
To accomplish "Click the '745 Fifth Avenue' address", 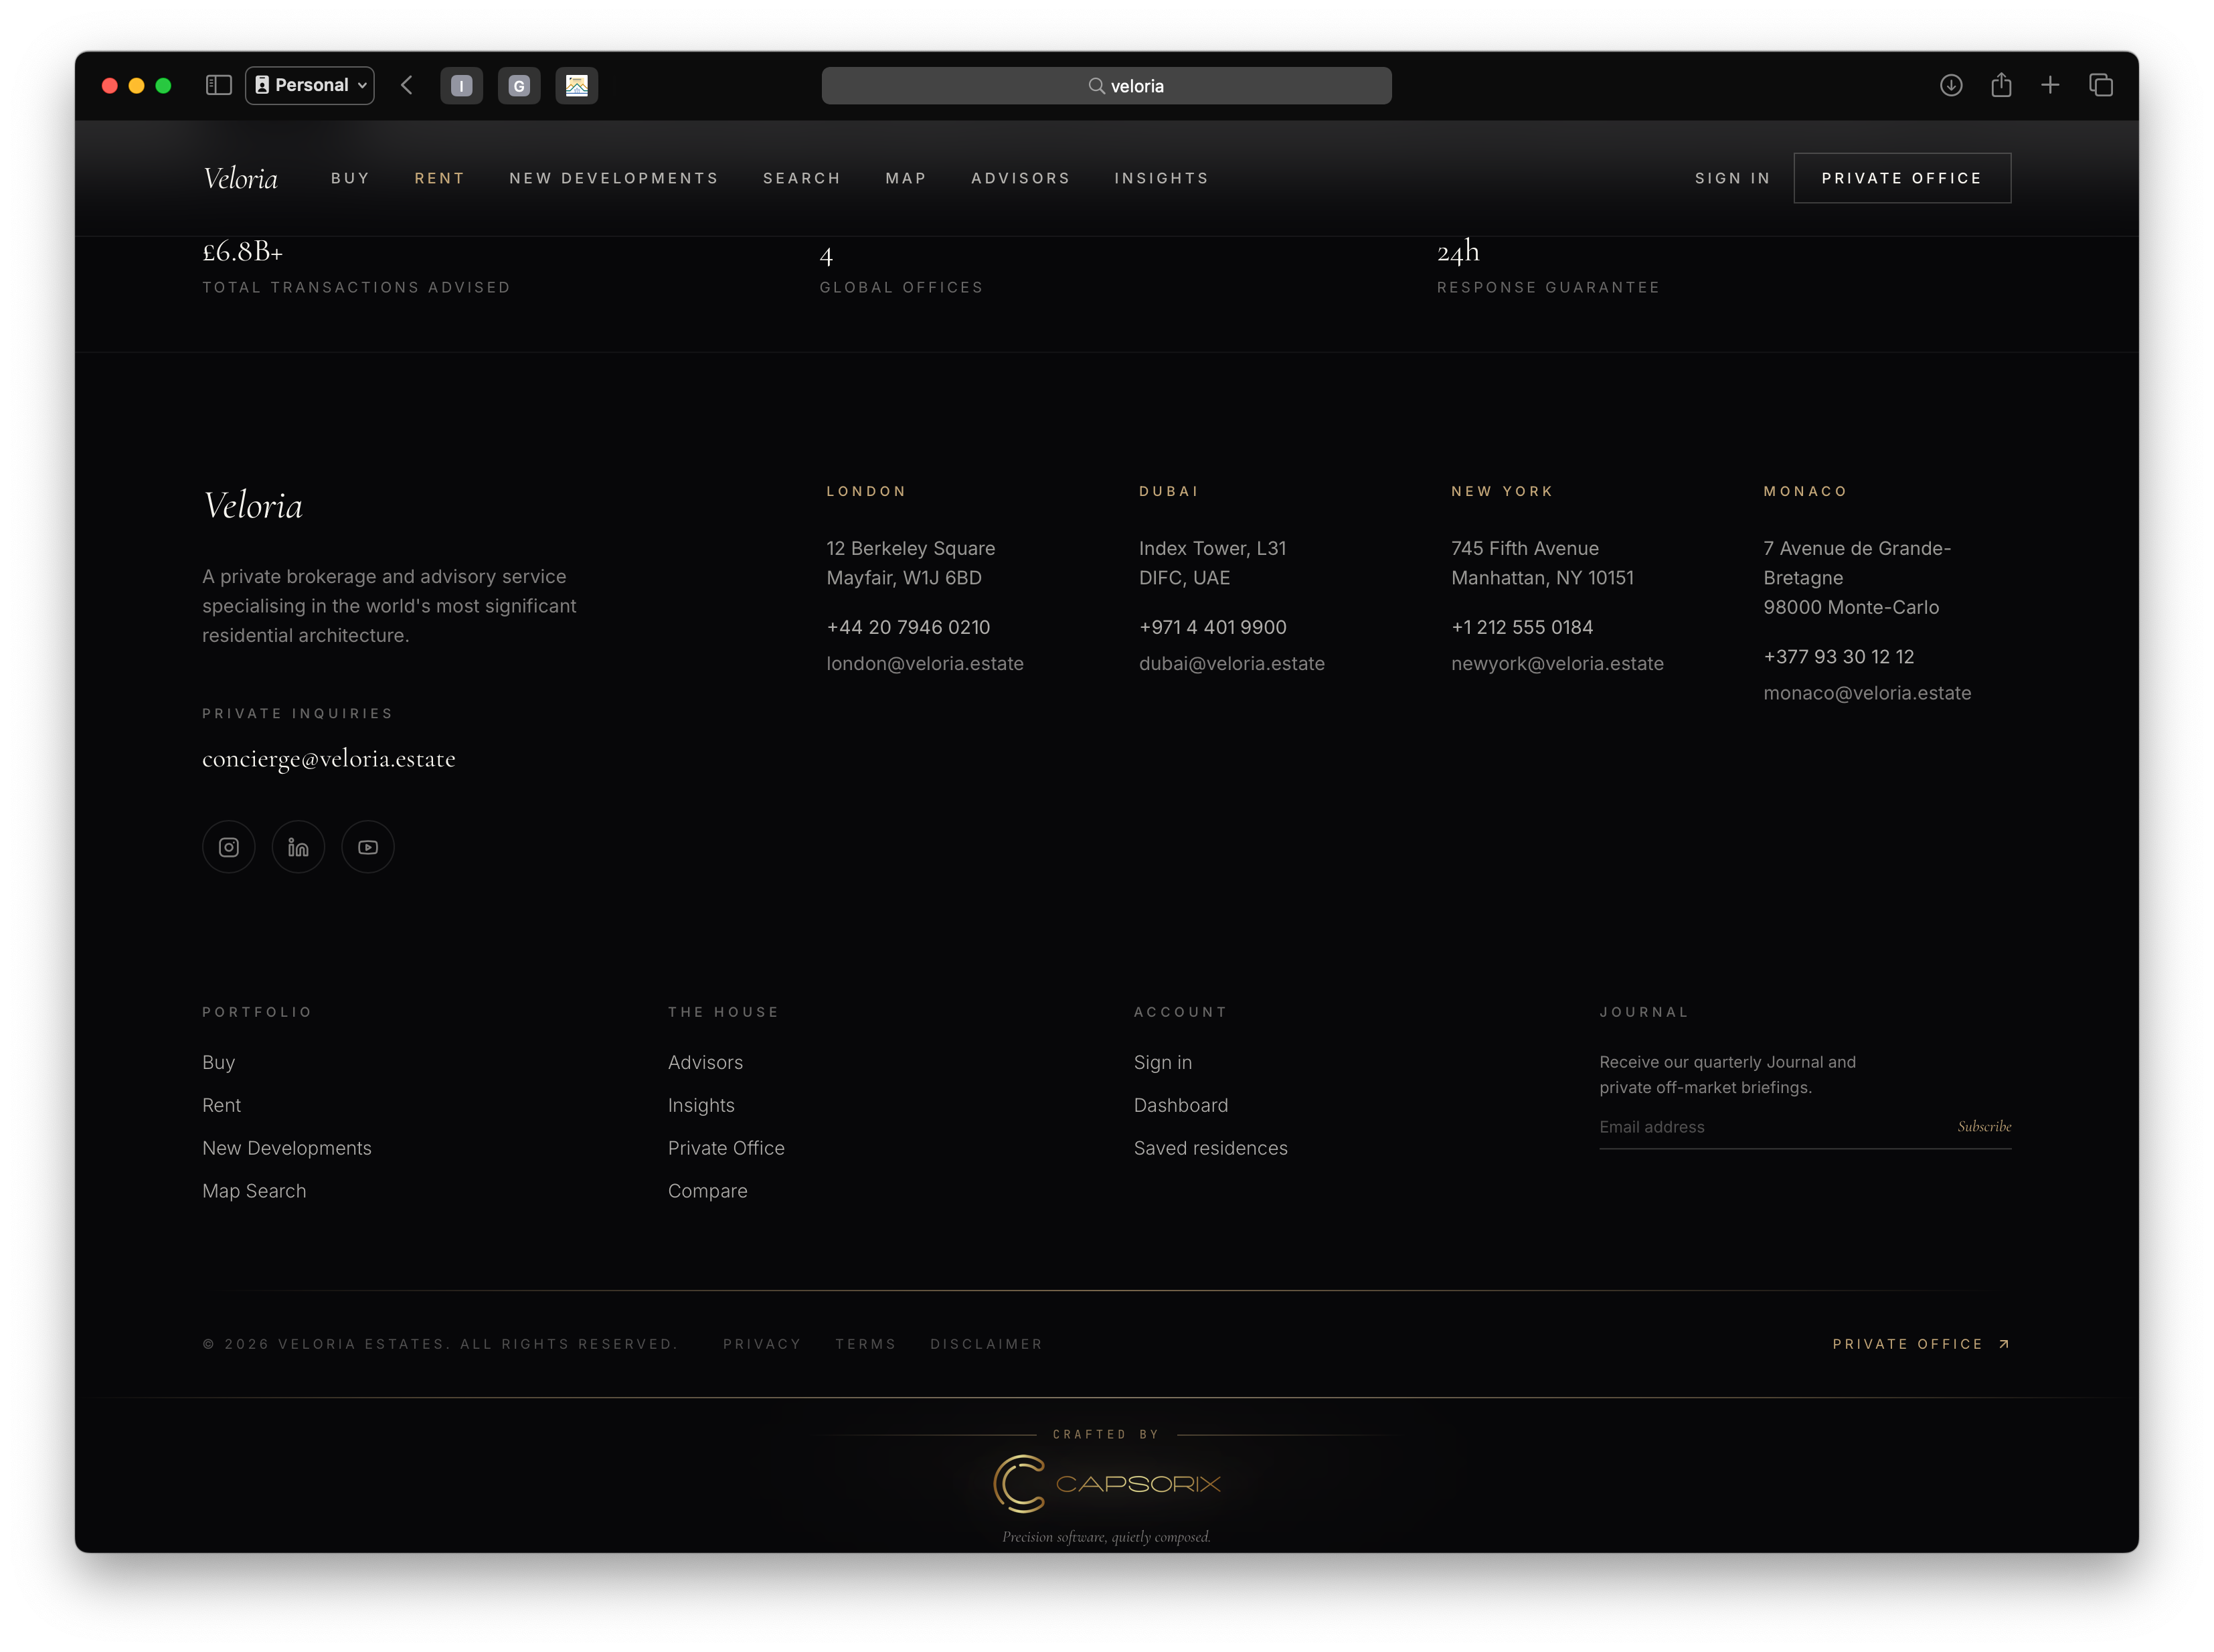I will 1525,548.
